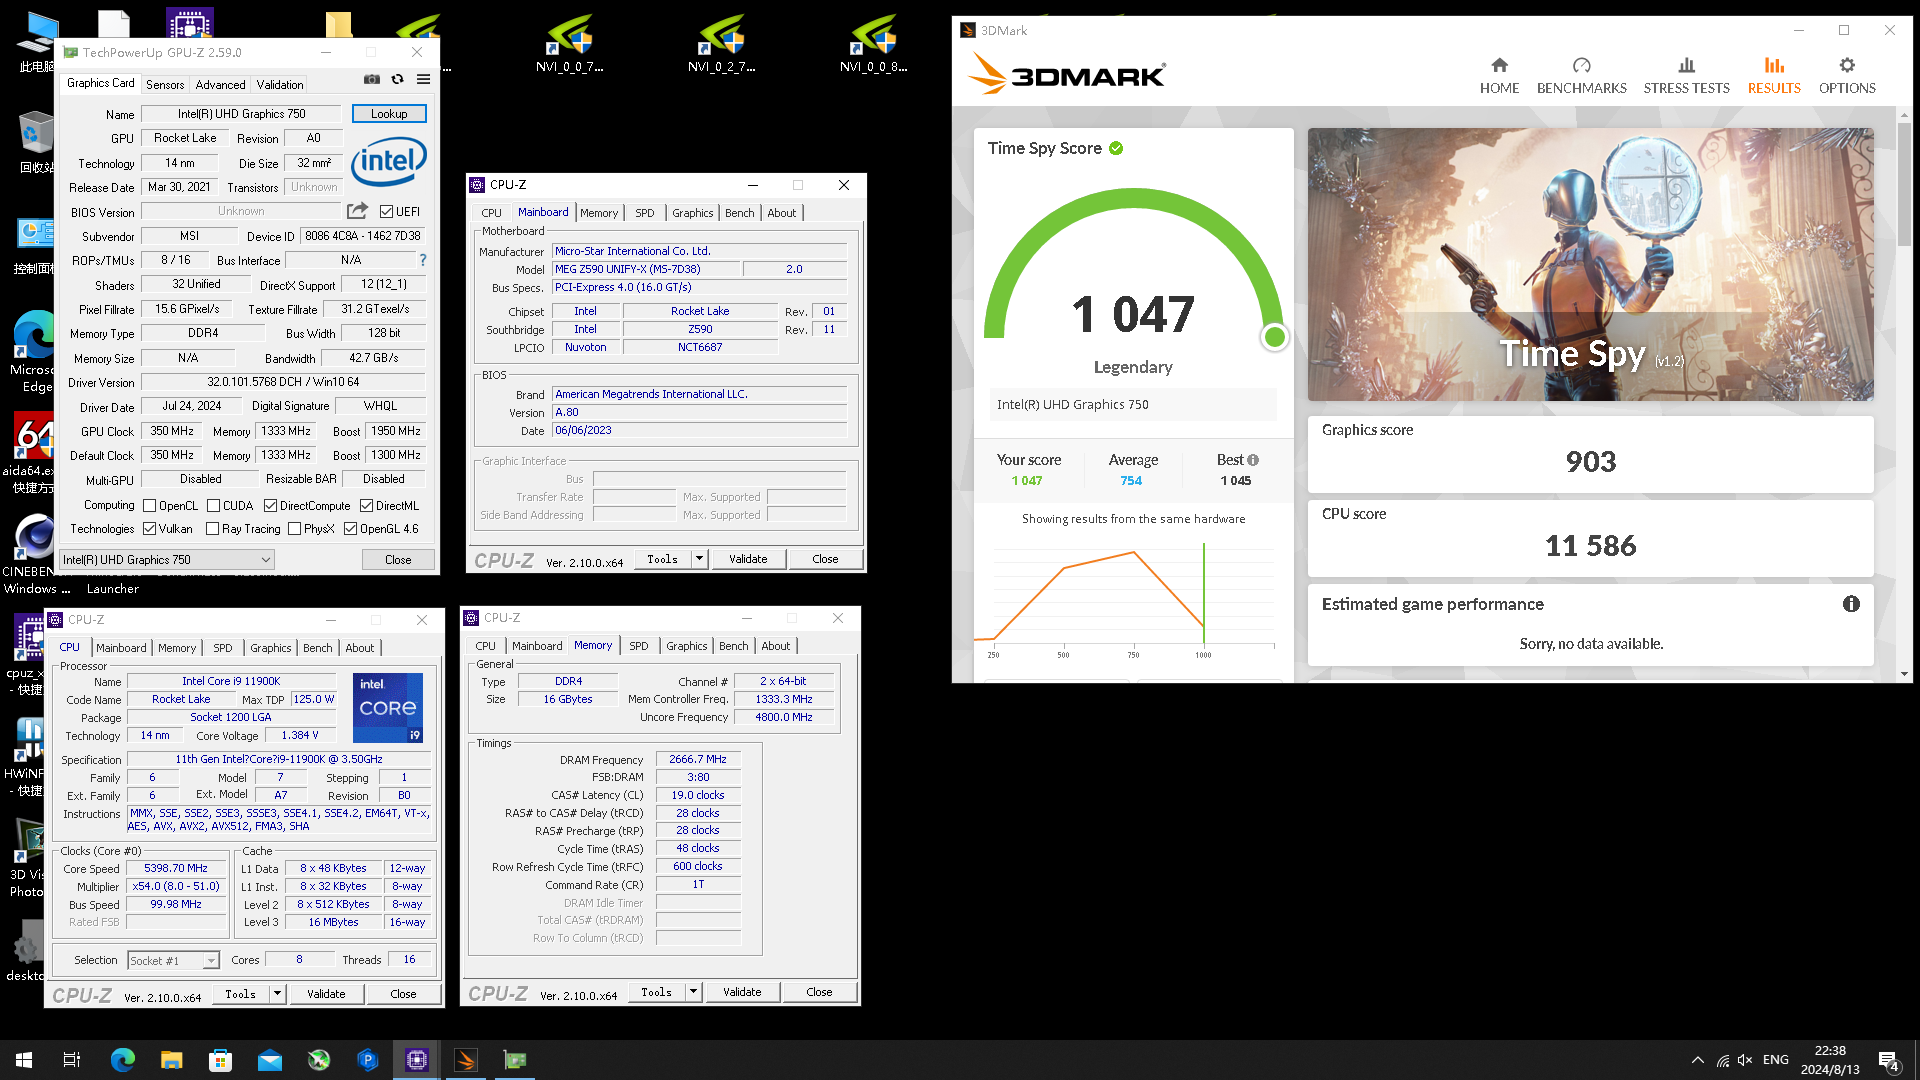Click the 3DMark vertical scrollbar thumb

point(1904,185)
